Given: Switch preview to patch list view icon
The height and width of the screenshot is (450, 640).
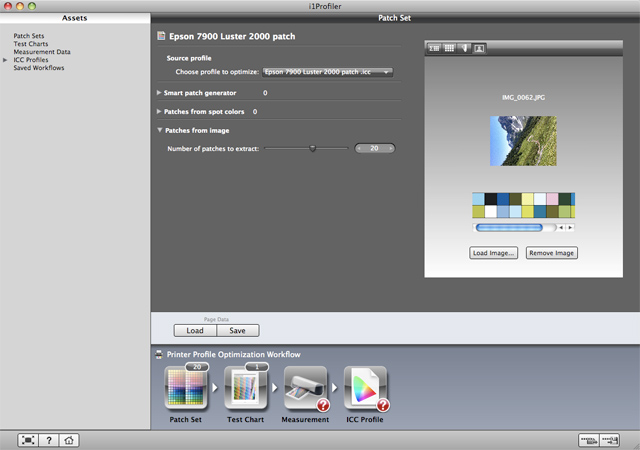Looking at the screenshot, I should 434,48.
